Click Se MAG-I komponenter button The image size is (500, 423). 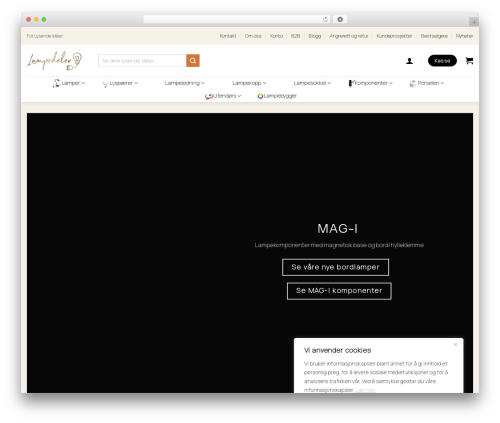point(339,291)
